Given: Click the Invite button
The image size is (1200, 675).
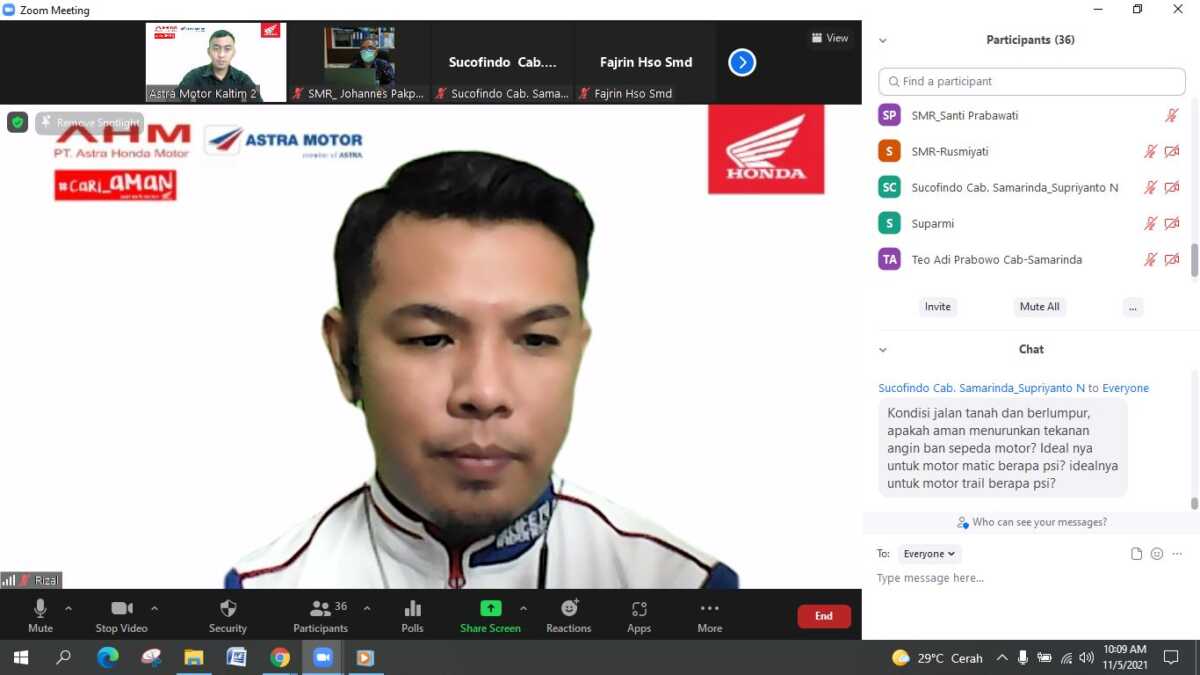Looking at the screenshot, I should point(937,307).
